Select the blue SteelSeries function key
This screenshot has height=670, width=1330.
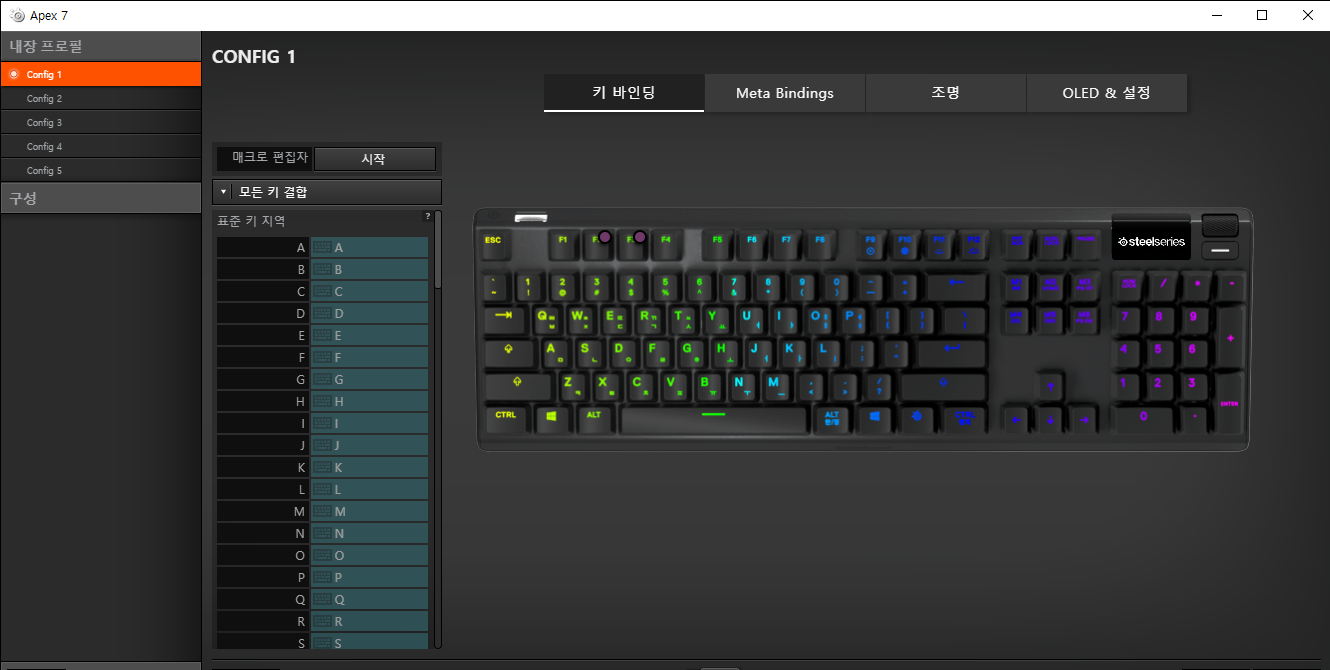click(x=917, y=417)
